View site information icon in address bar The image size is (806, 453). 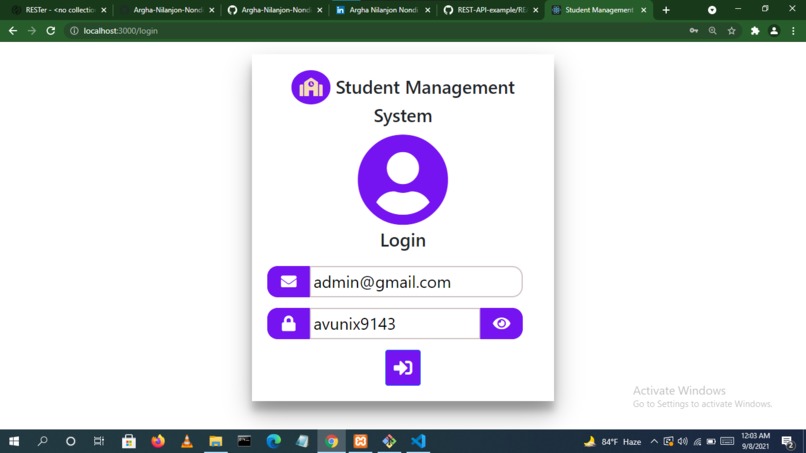point(74,31)
